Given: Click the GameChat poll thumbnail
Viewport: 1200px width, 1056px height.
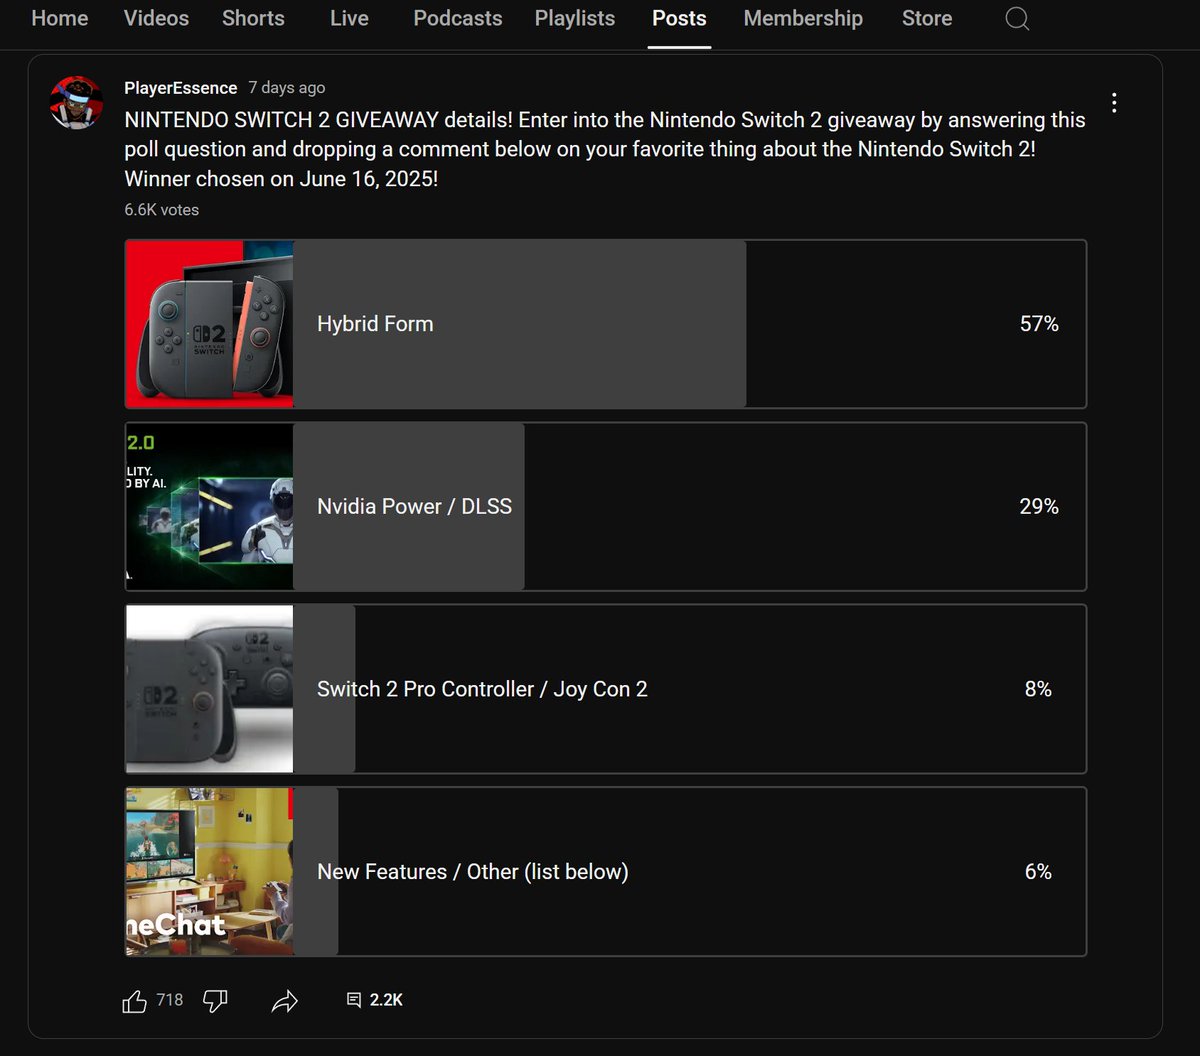Looking at the screenshot, I should pyautogui.click(x=210, y=872).
